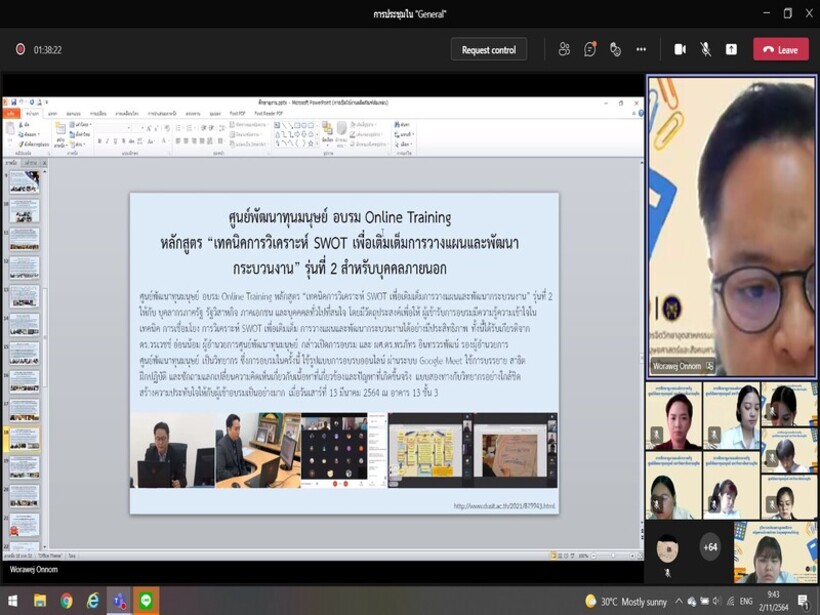Click the Paste icon in PowerPoint ribbon
This screenshot has width=820, height=615.
(x=10, y=129)
